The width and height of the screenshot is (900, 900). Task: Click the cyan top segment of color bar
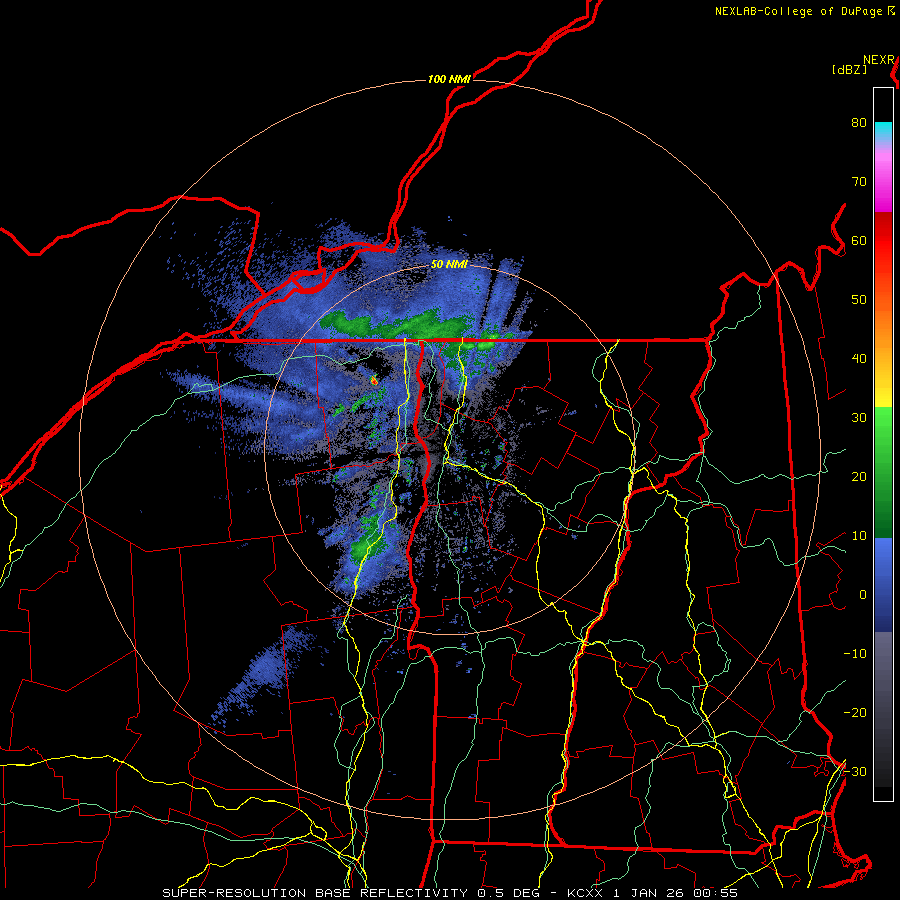tap(883, 132)
